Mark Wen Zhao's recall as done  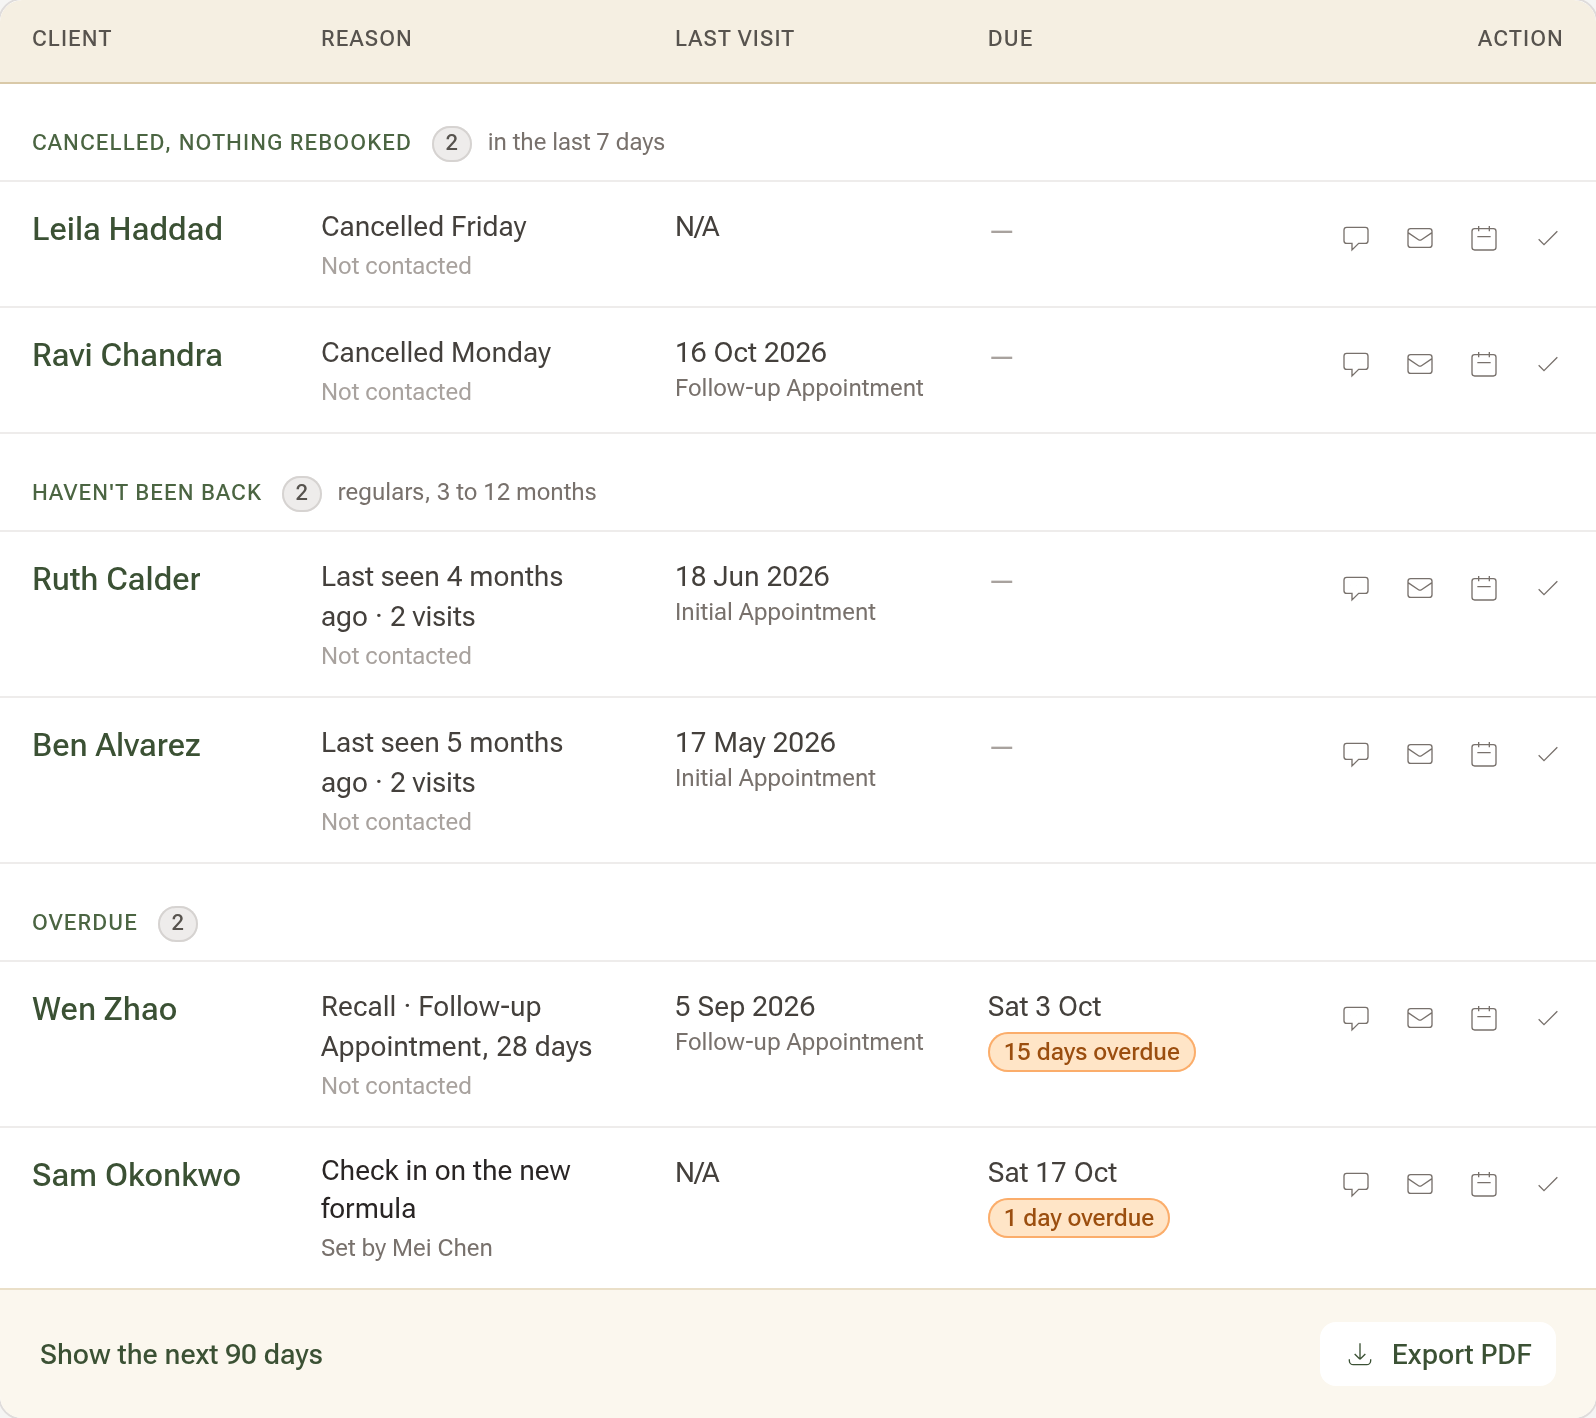coord(1547,1018)
